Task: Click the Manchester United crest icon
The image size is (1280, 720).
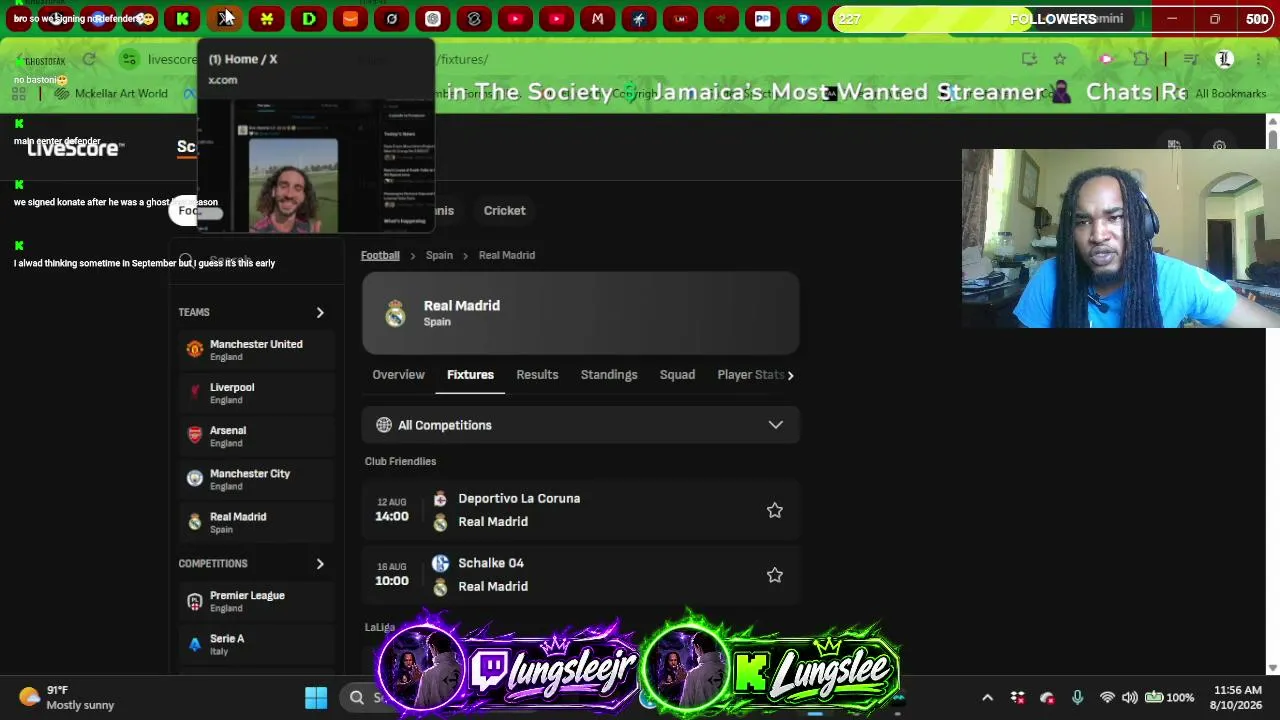Action: pyautogui.click(x=195, y=349)
